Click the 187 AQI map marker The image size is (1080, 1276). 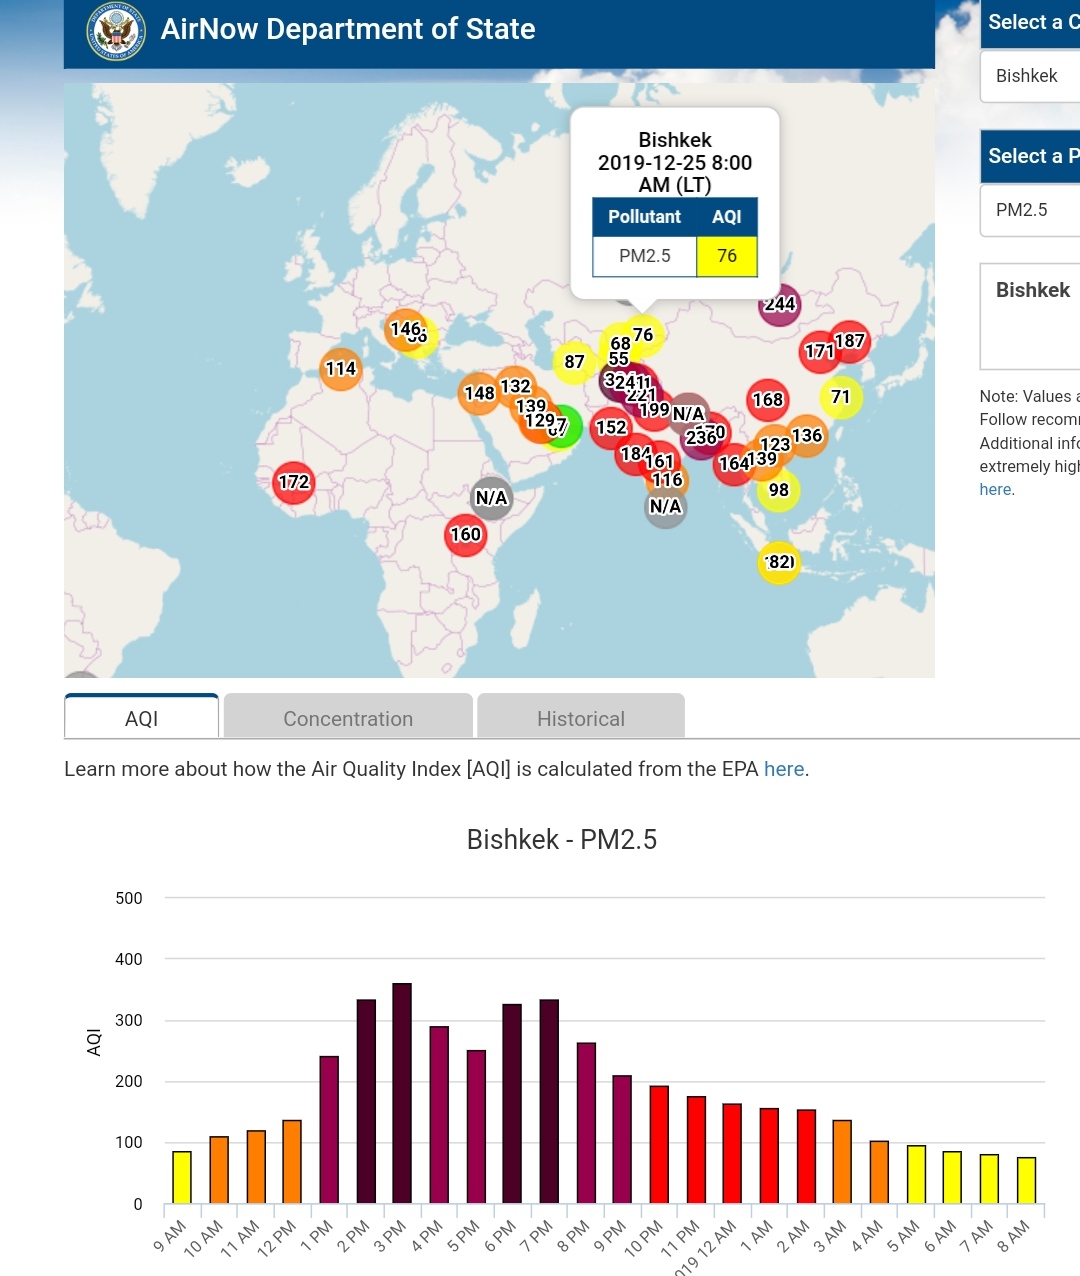tap(851, 341)
